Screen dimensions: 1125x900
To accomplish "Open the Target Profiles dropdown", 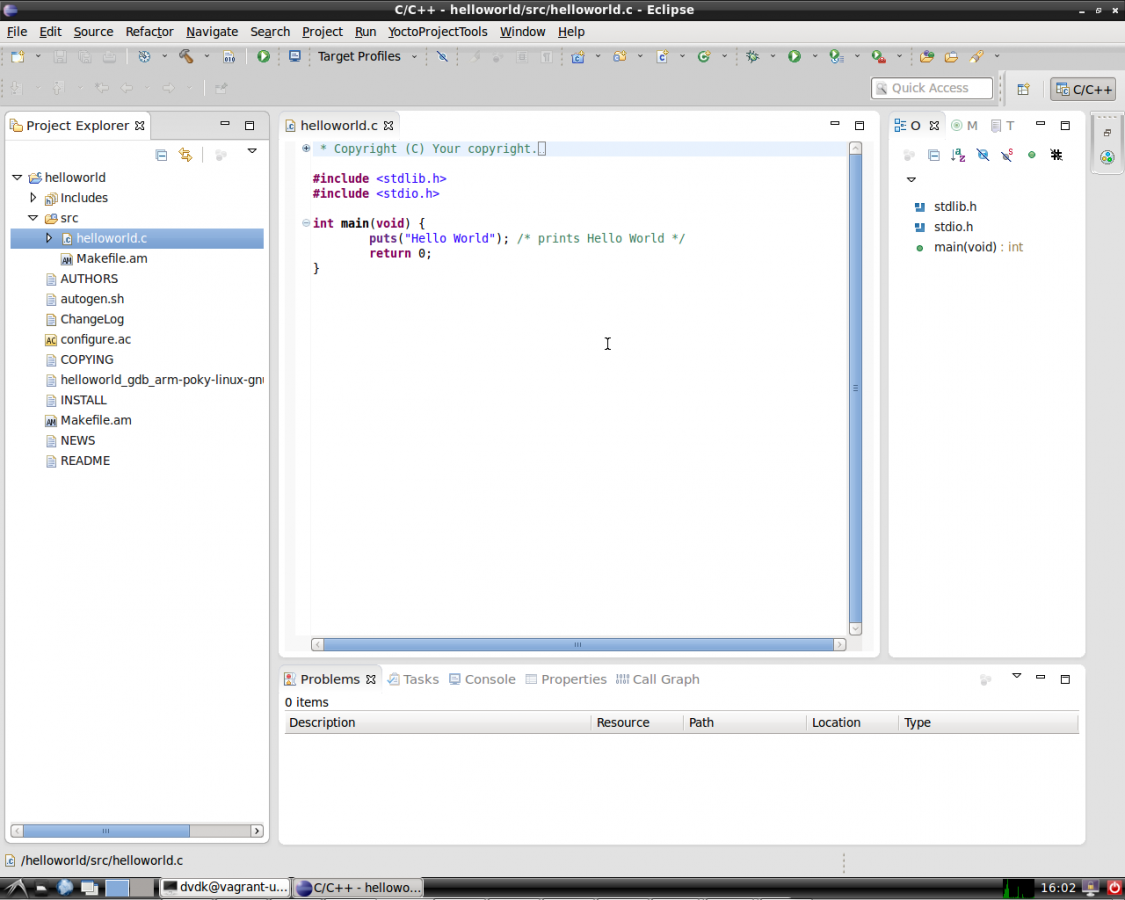I will pyautogui.click(x=414, y=57).
